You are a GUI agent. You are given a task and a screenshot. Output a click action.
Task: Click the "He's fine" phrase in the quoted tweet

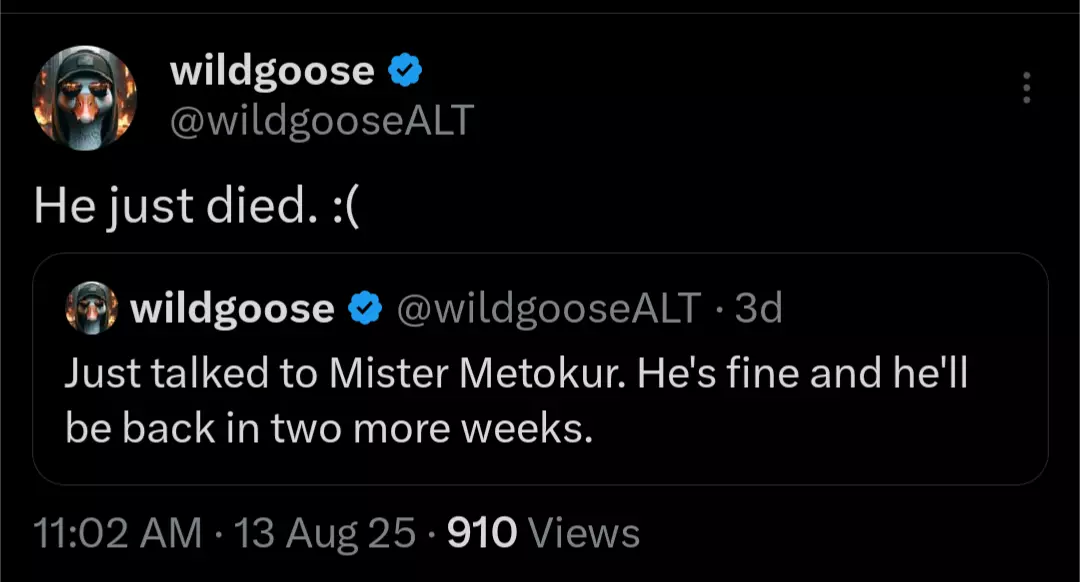point(717,373)
